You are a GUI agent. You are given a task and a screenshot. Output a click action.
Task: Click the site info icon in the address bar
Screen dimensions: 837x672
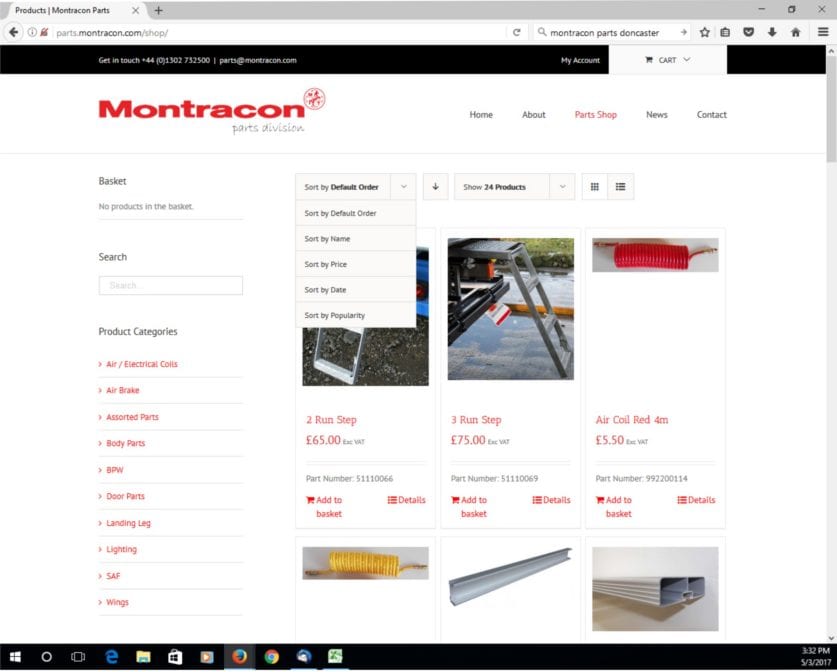[x=32, y=33]
